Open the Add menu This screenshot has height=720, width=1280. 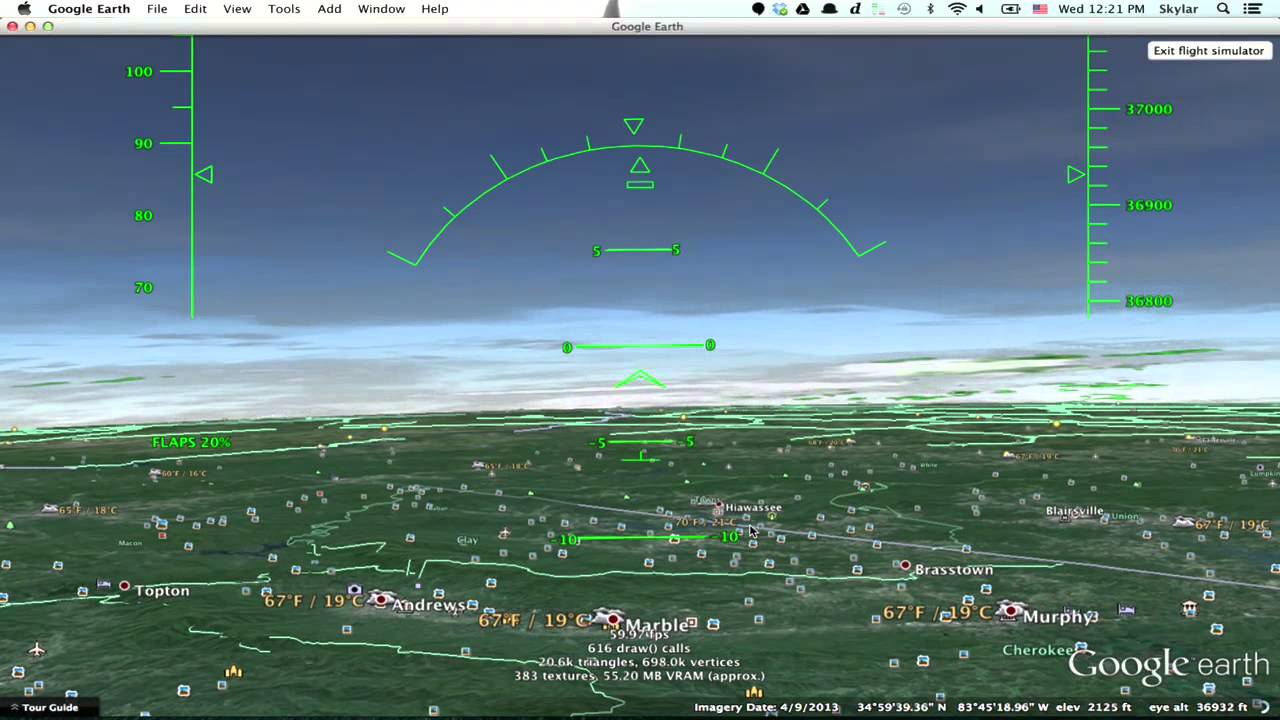click(329, 9)
